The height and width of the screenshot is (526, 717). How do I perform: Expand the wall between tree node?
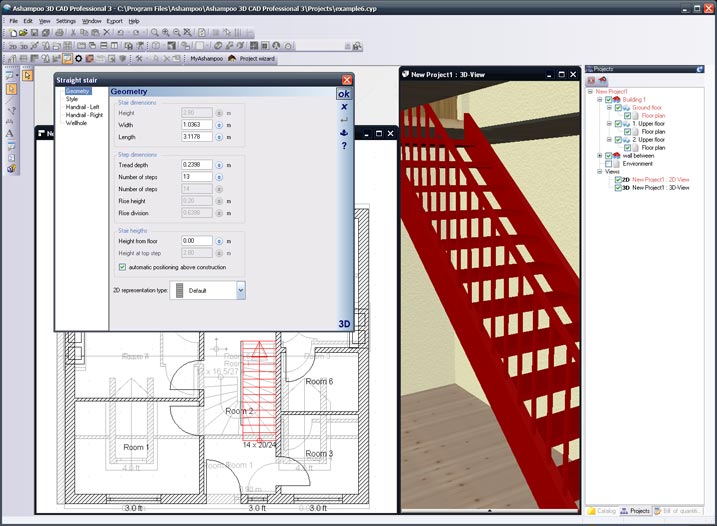[599, 156]
